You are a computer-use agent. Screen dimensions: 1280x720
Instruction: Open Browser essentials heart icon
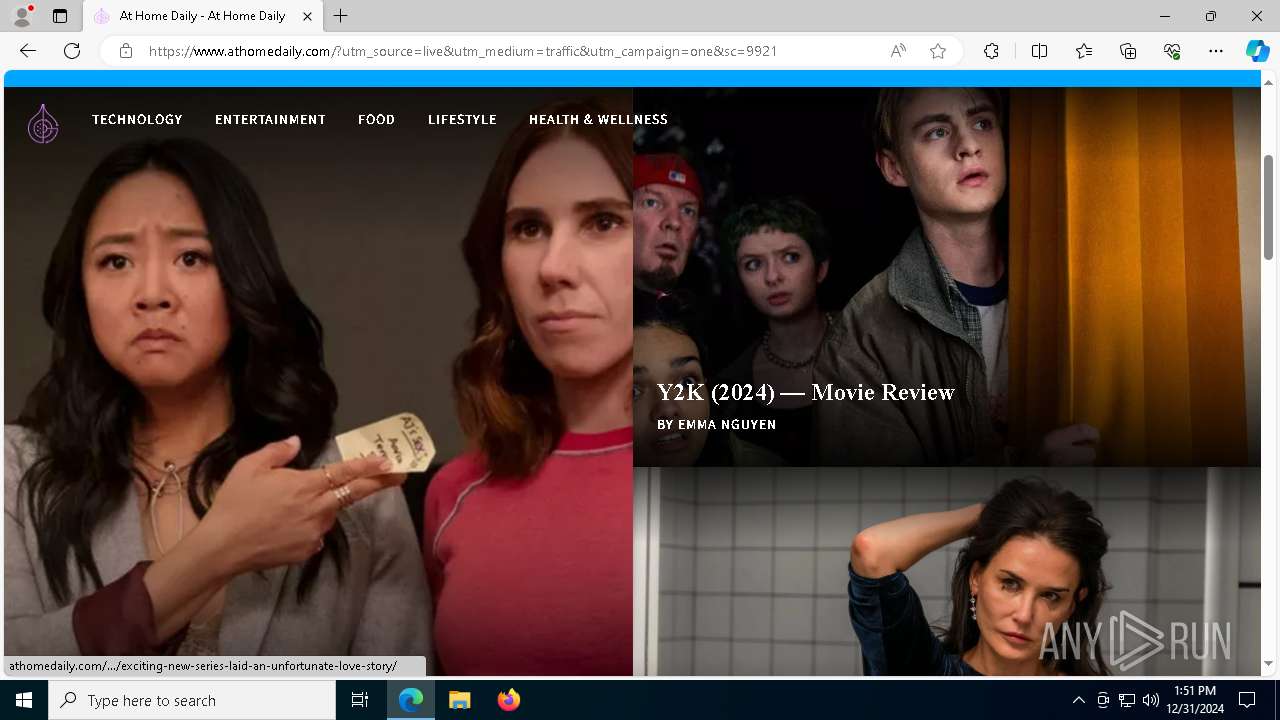(1172, 51)
